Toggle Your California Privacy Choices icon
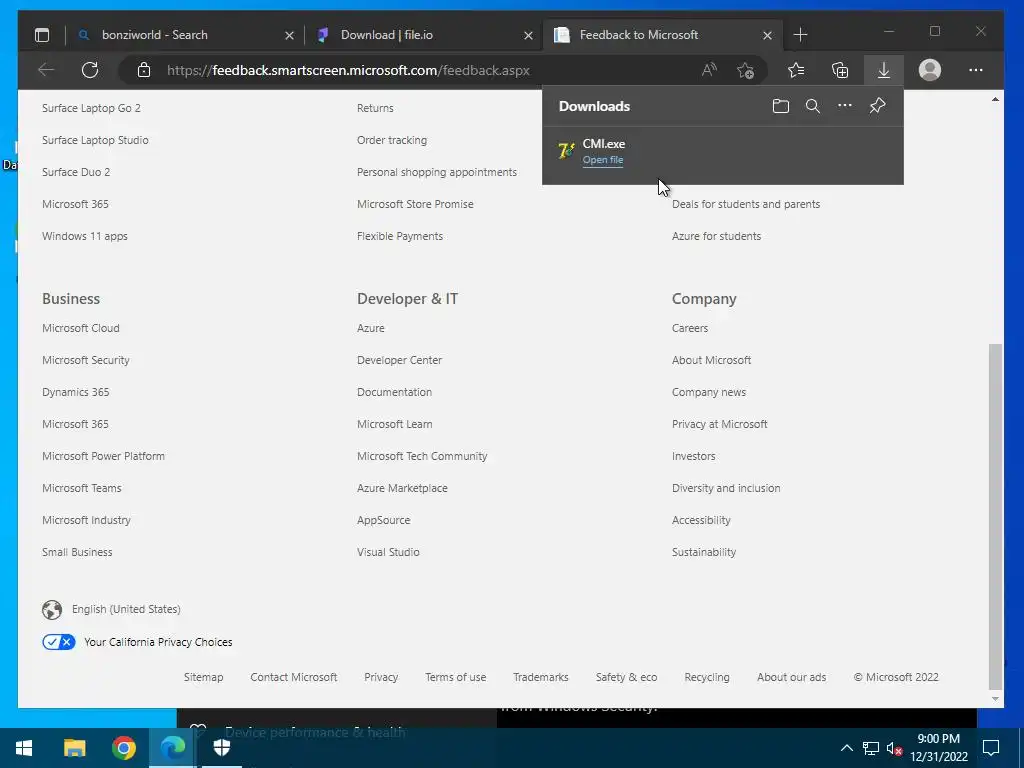 click(x=59, y=642)
